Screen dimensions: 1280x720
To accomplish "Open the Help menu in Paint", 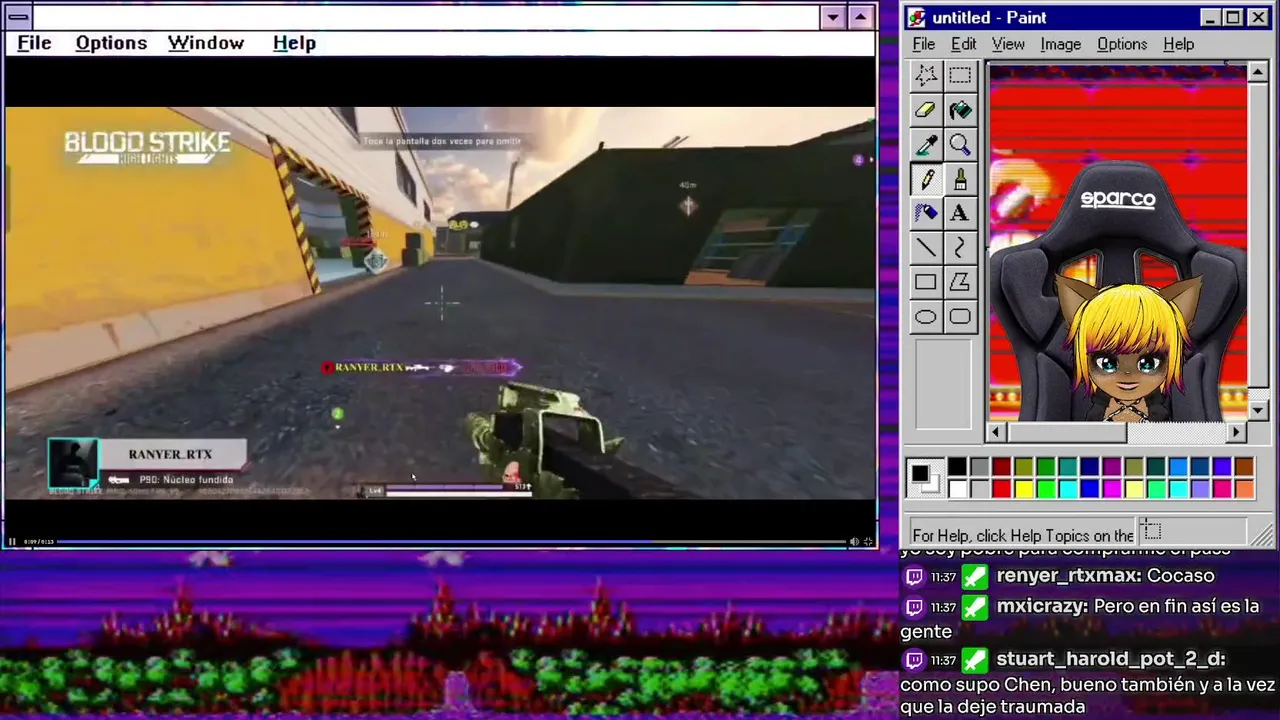I will (1178, 44).
